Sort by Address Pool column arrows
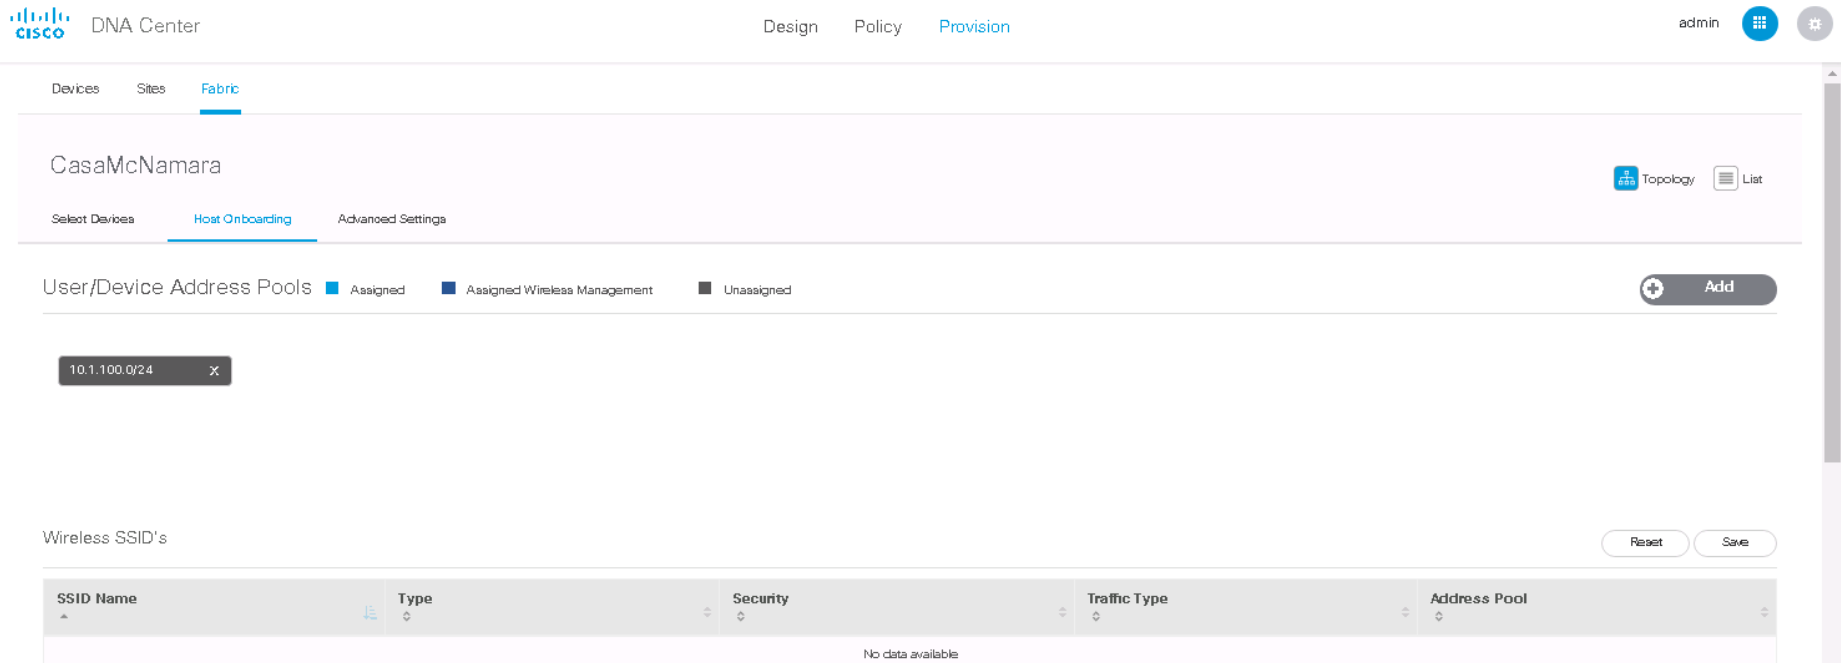This screenshot has width=1841, height=663. click(1438, 617)
